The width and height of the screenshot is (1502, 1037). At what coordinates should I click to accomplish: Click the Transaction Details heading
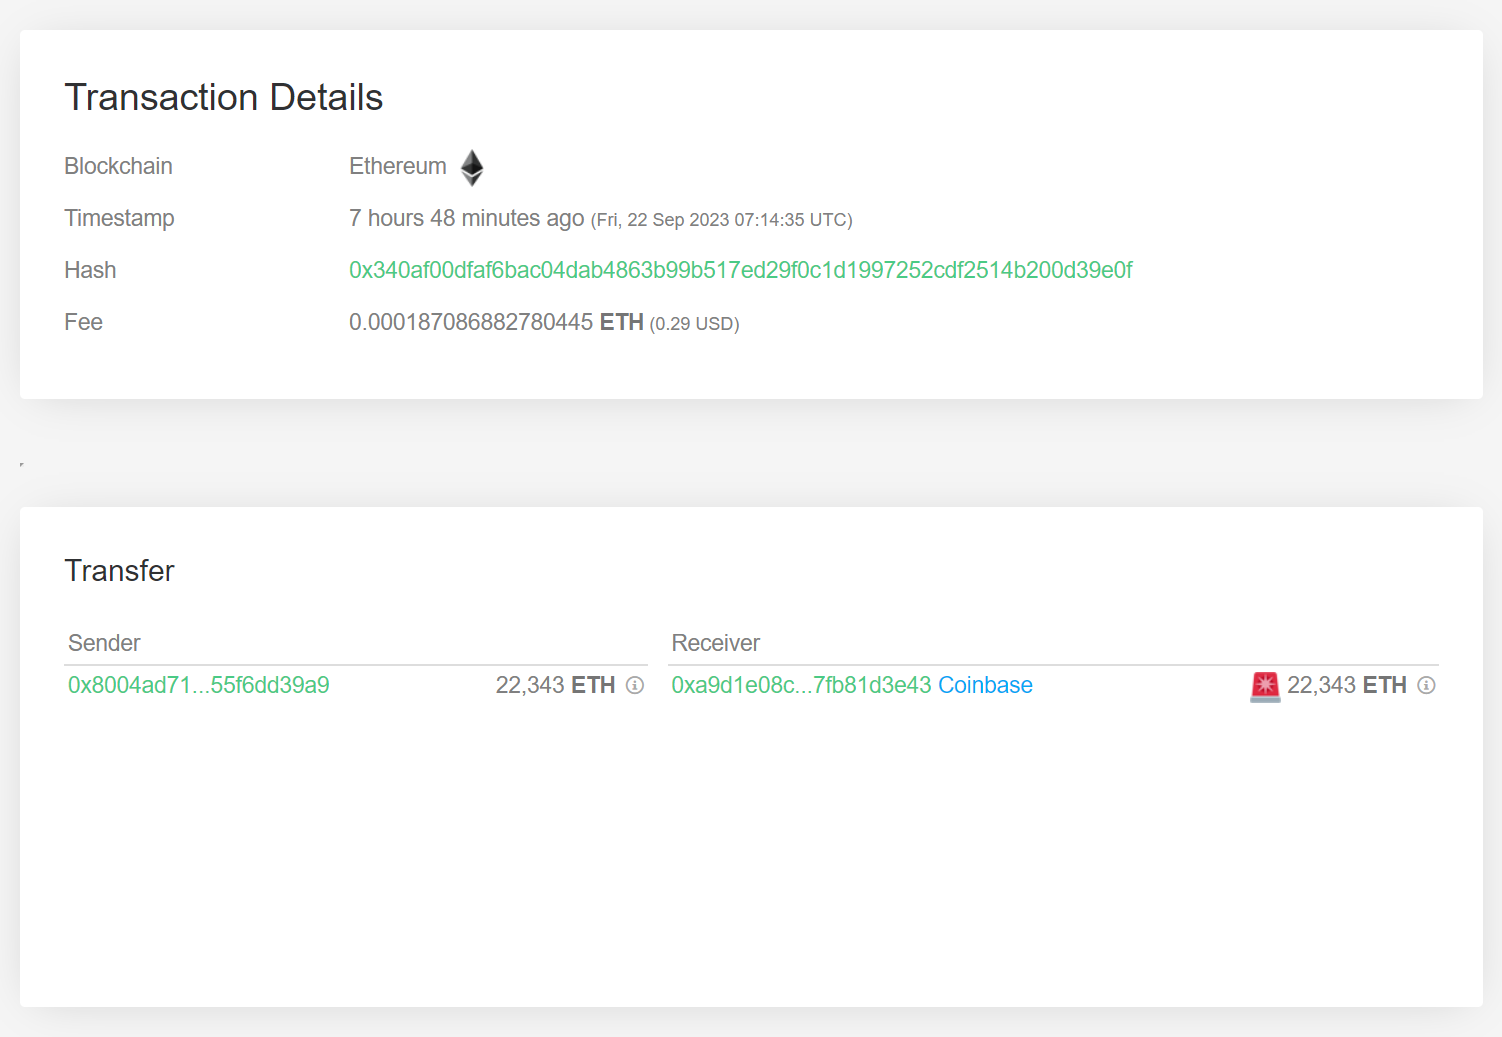tap(223, 97)
